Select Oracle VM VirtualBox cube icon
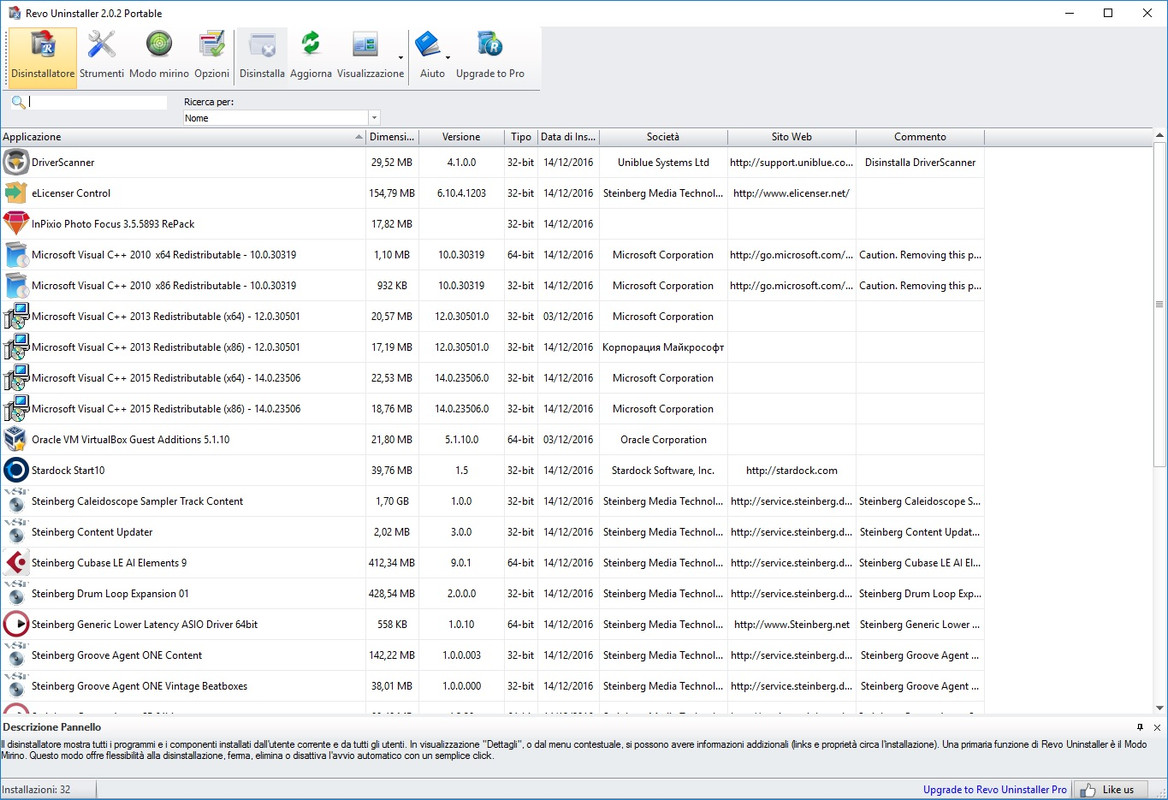Image resolution: width=1168 pixels, height=800 pixels. click(x=16, y=439)
